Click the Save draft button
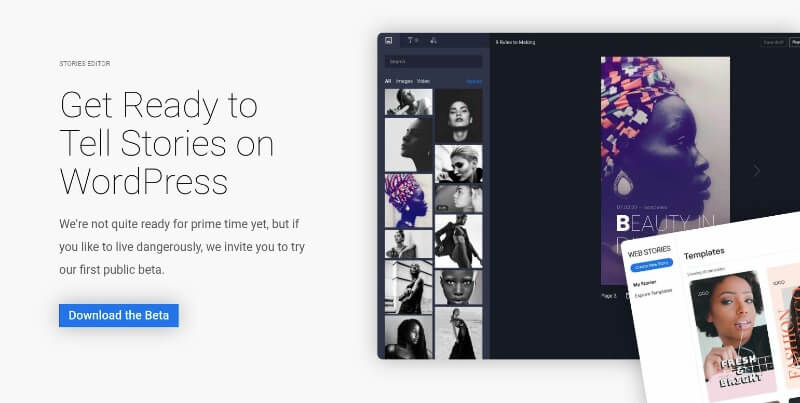 coord(773,42)
